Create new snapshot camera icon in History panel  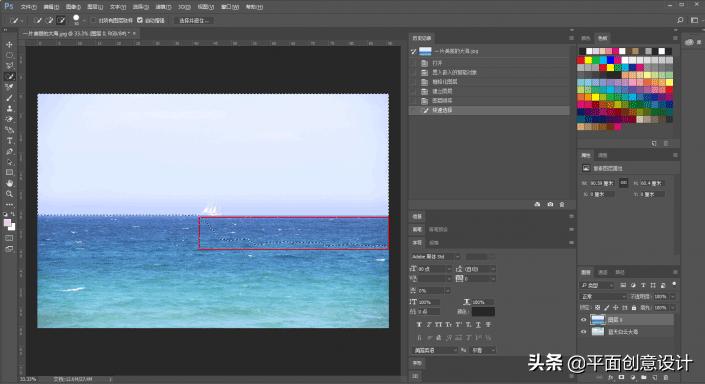click(x=550, y=205)
